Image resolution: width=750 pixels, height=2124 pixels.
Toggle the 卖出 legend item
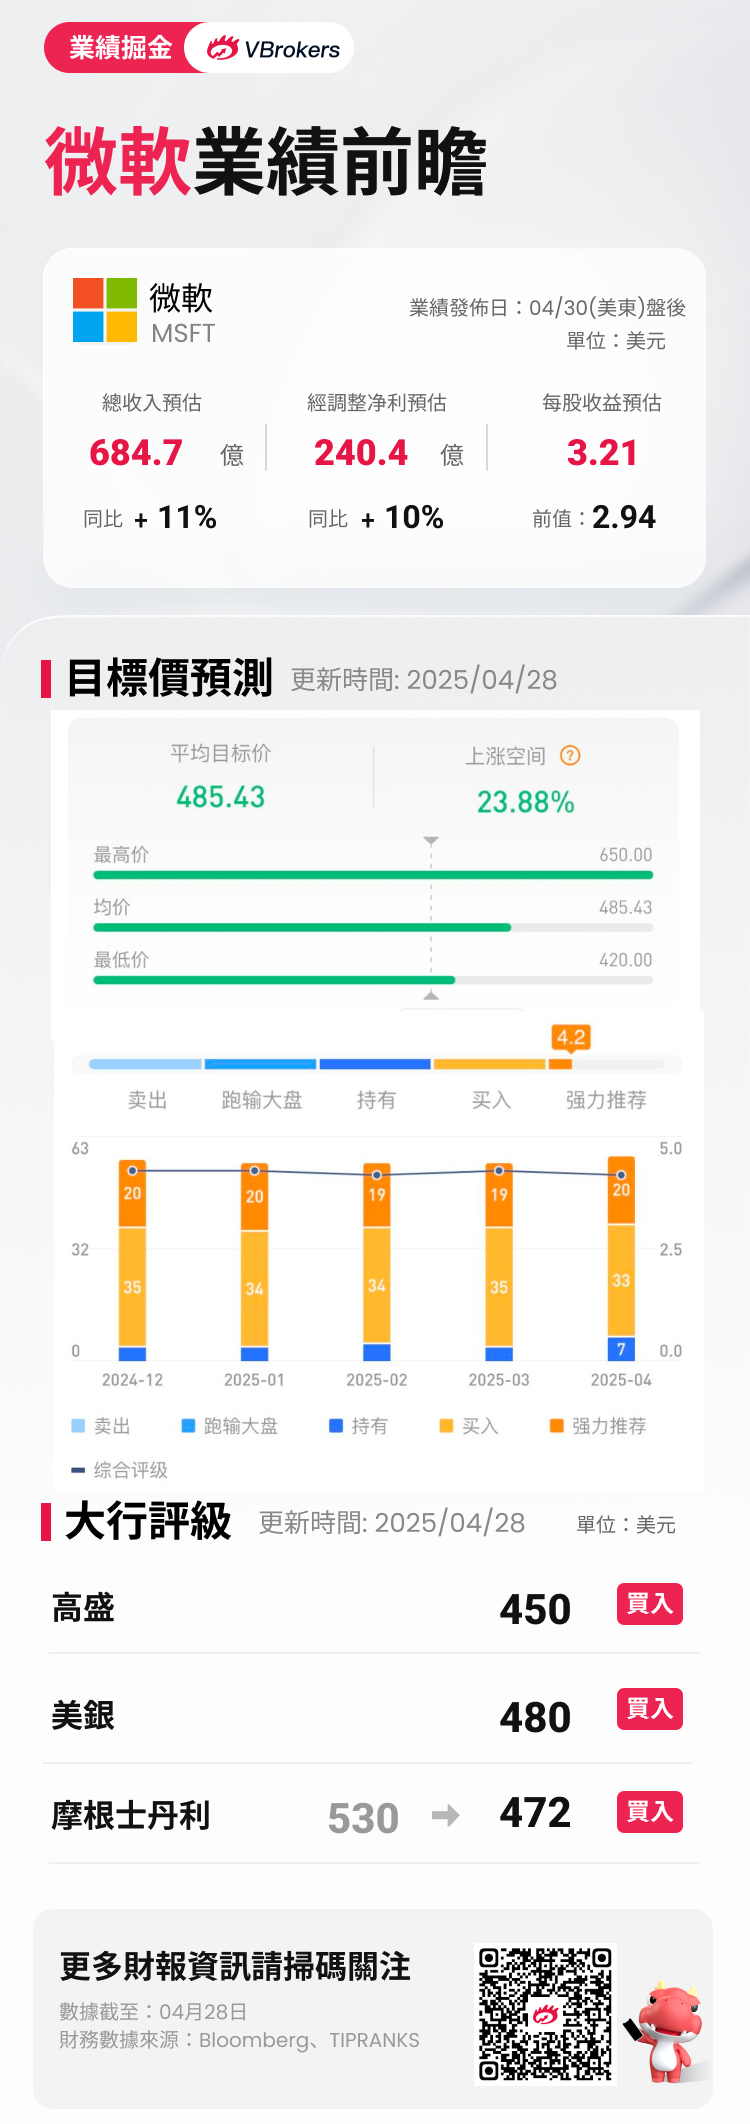(x=101, y=1426)
